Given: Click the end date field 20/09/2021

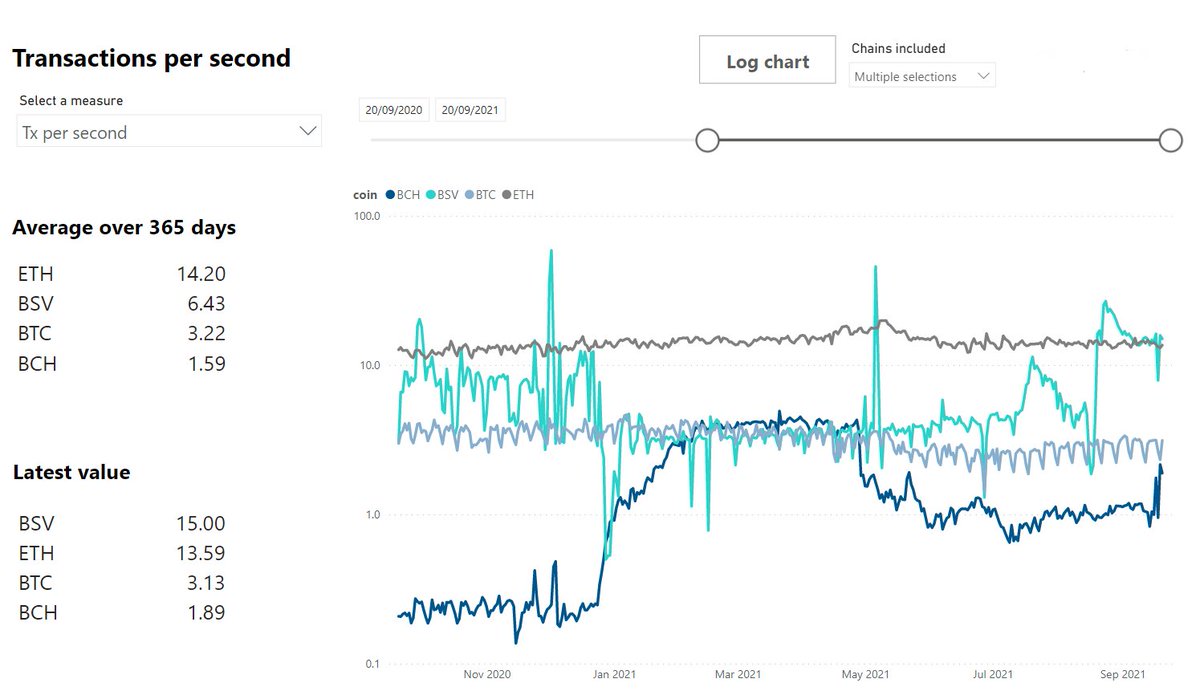Looking at the screenshot, I should (471, 110).
